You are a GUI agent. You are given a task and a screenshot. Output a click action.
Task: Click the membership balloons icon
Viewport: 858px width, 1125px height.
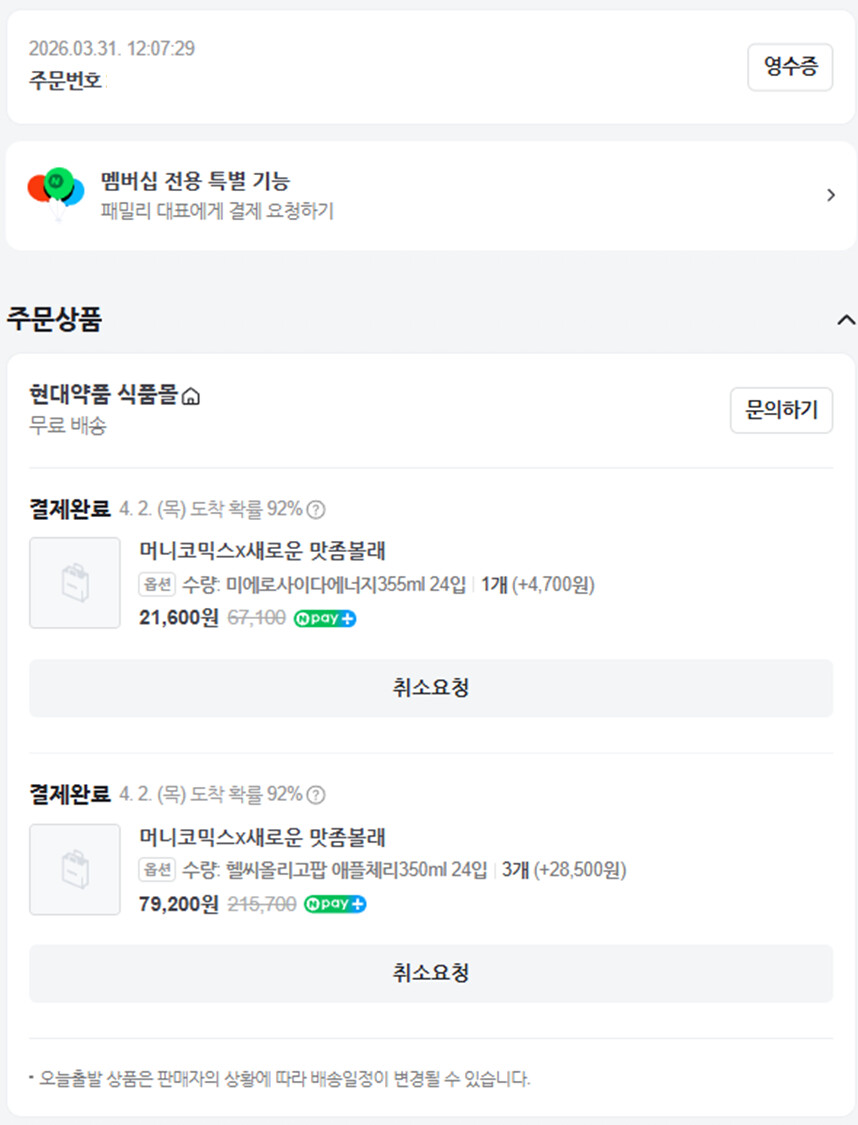tap(56, 193)
